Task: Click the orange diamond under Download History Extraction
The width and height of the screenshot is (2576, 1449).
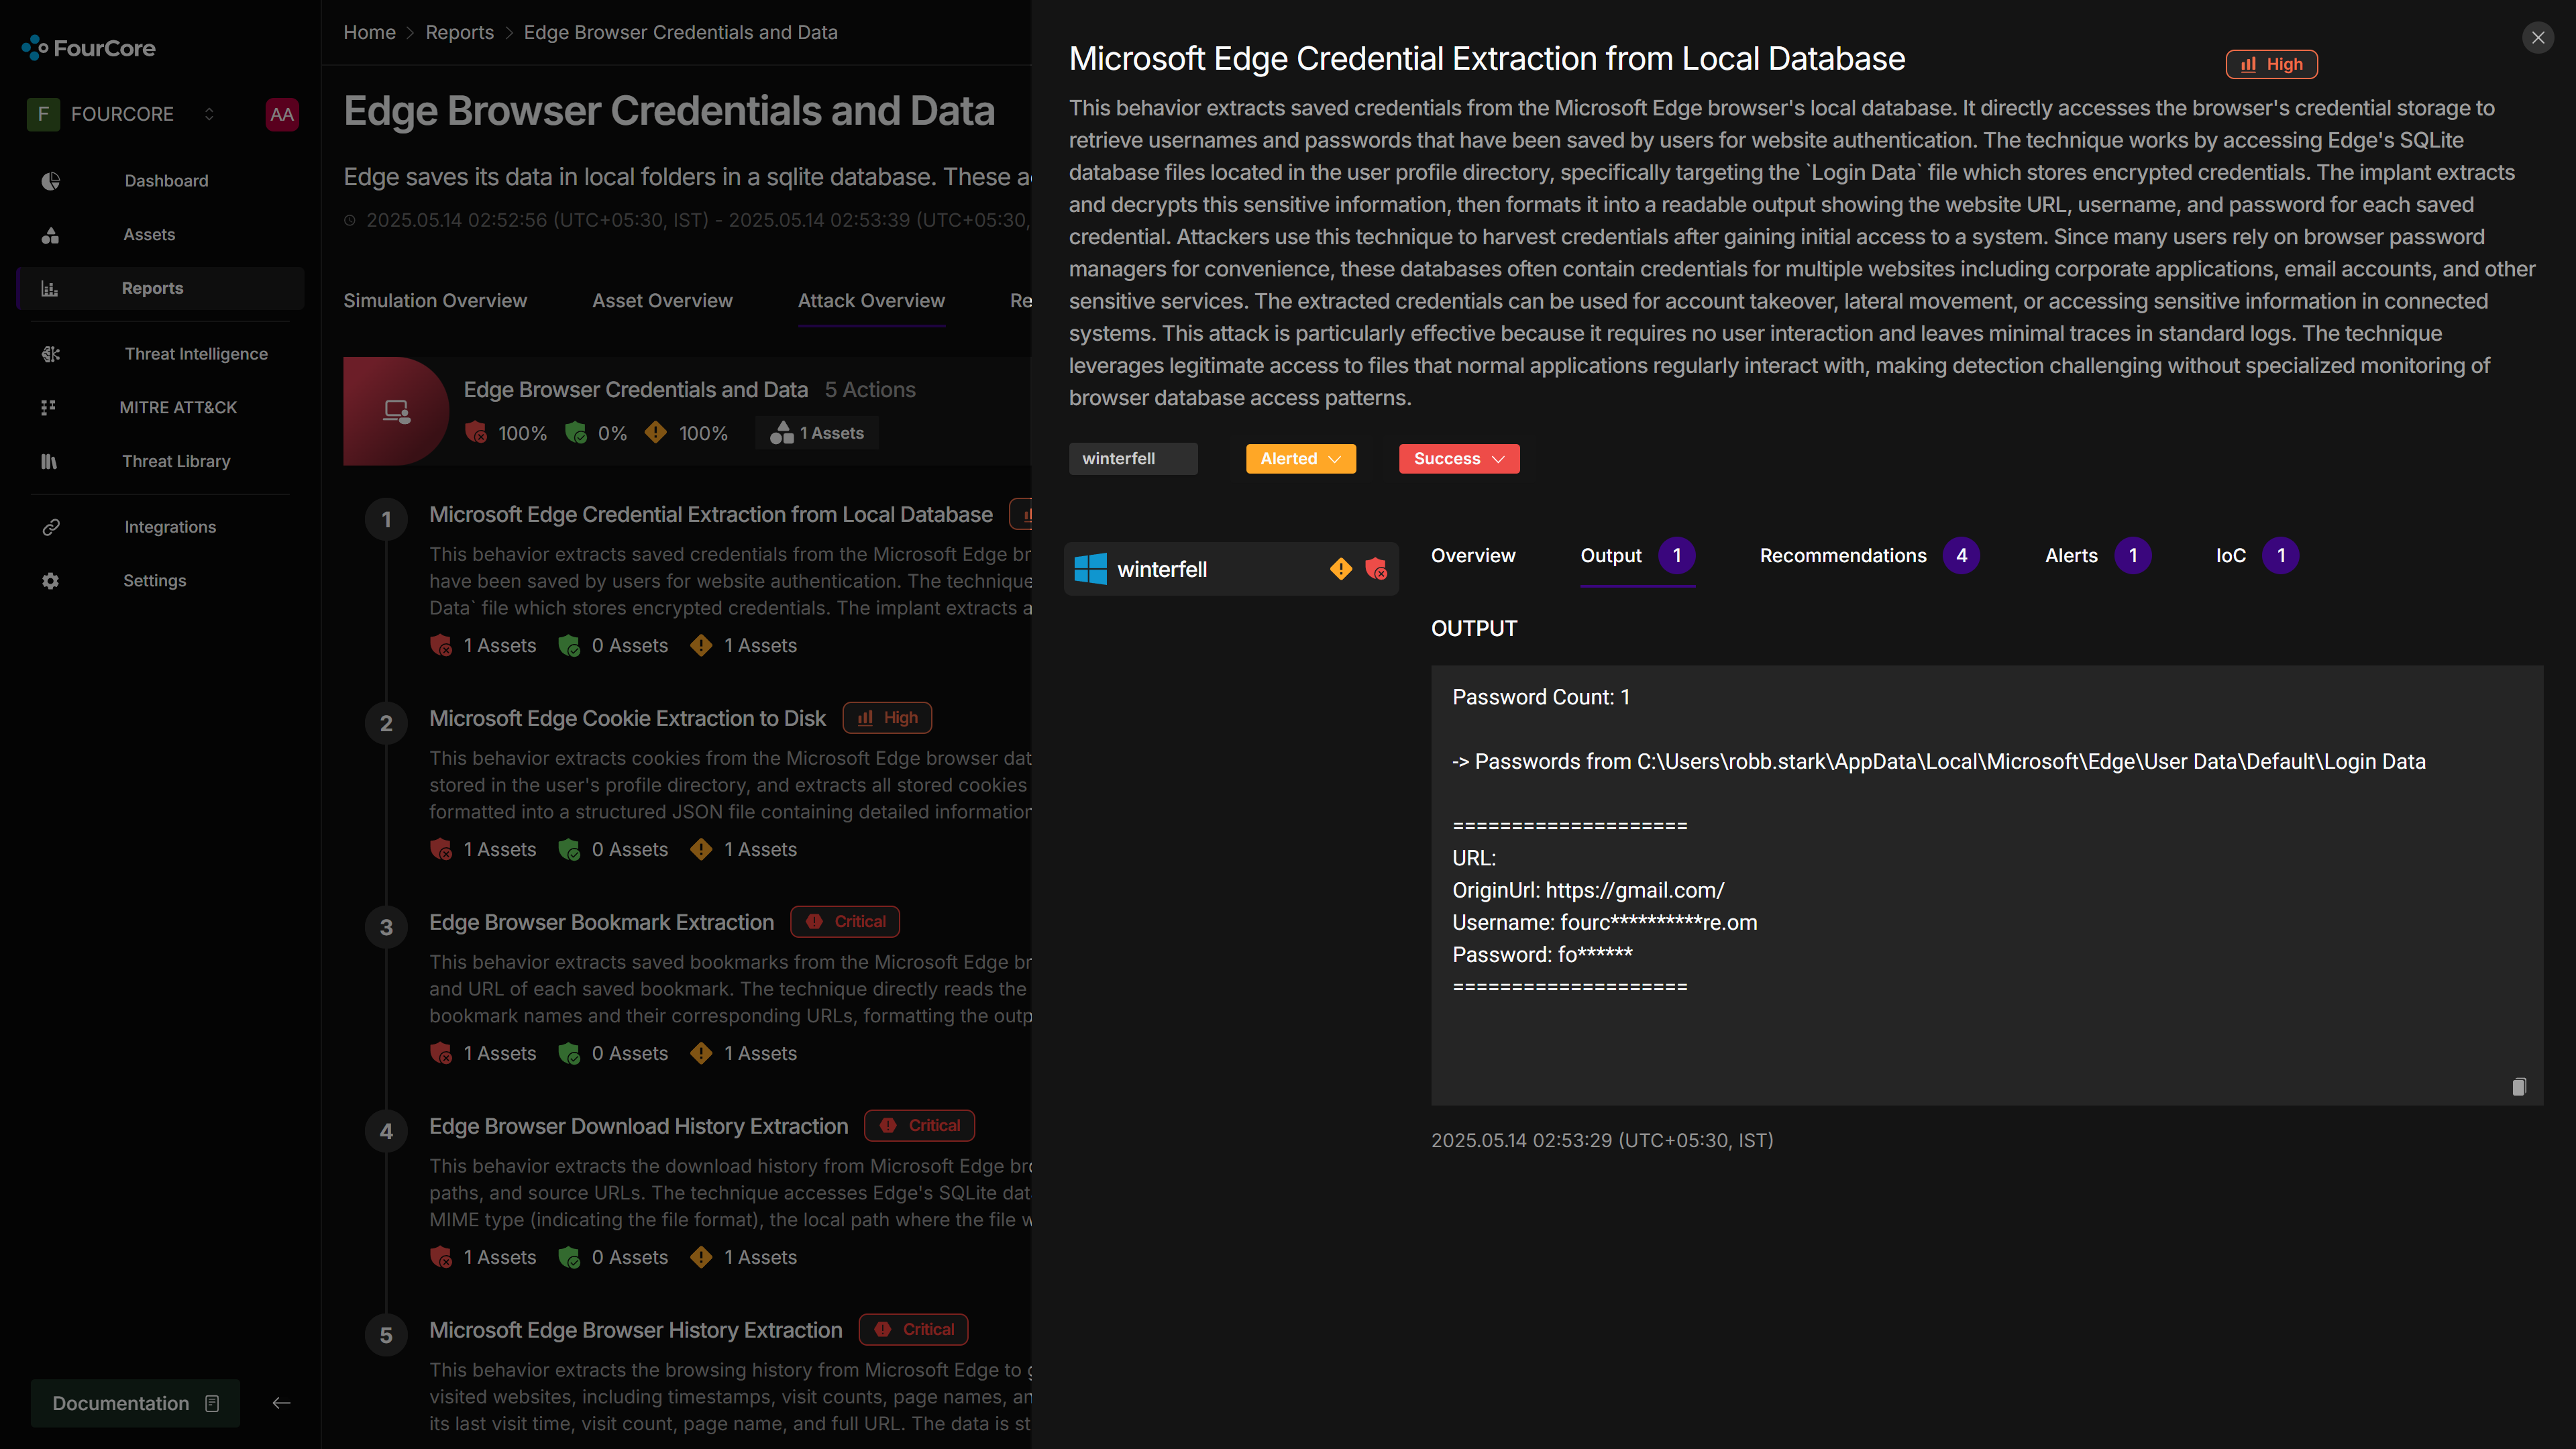Action: [701, 1258]
